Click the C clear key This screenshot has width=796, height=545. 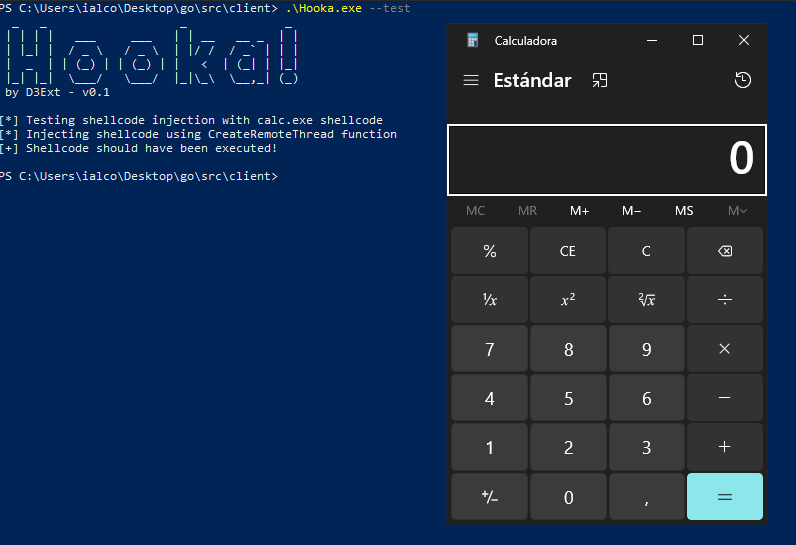[646, 251]
